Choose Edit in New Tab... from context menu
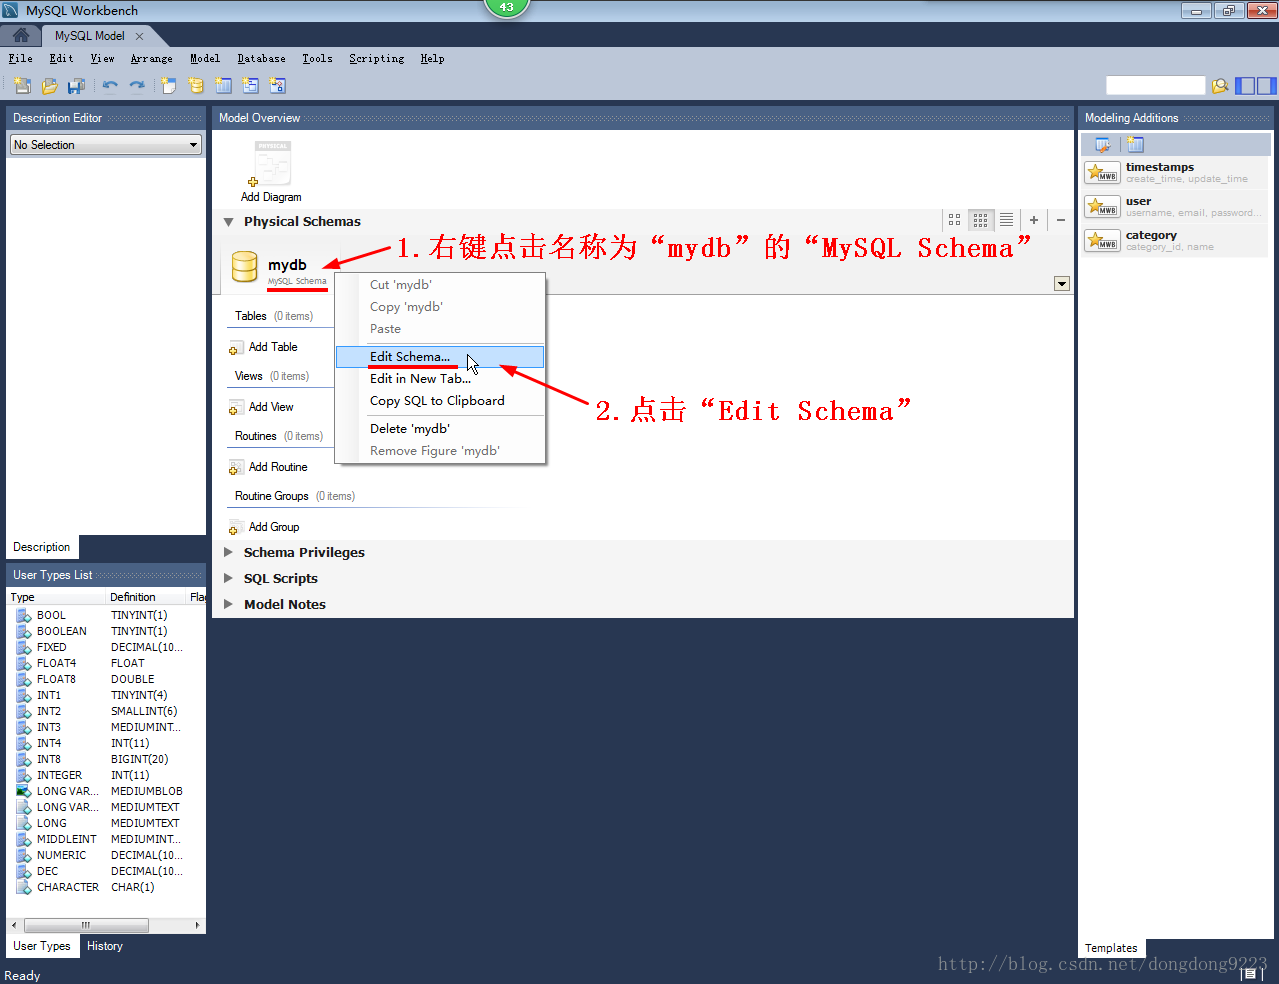Viewport: 1279px width, 984px height. (x=440, y=379)
